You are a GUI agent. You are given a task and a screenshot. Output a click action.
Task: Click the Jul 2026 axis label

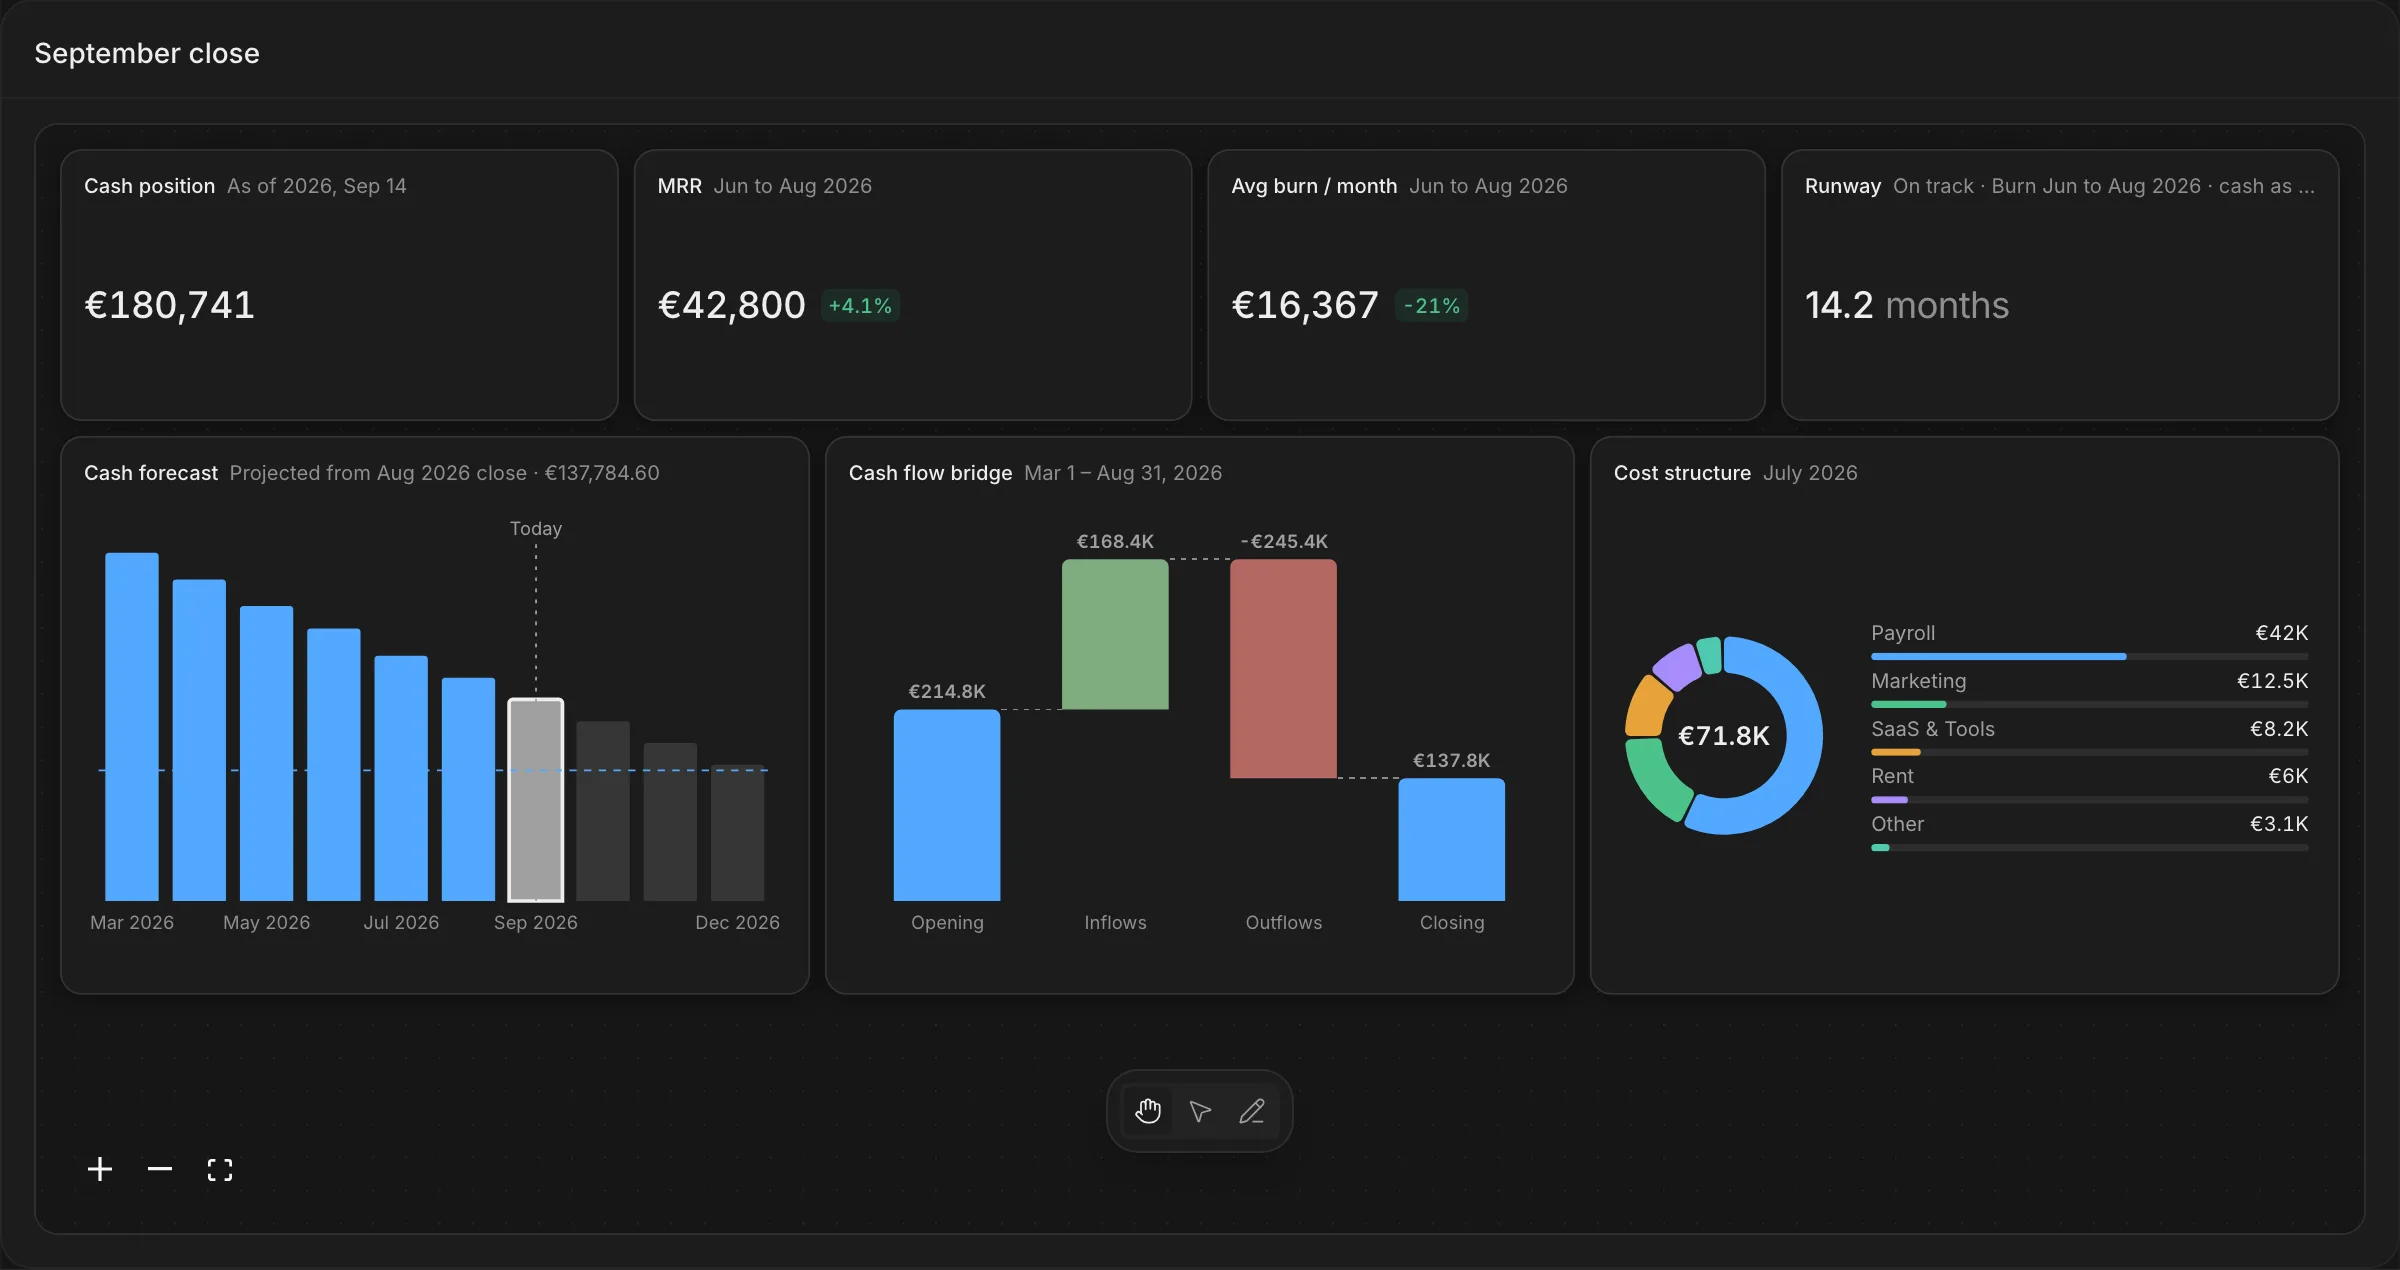point(401,923)
